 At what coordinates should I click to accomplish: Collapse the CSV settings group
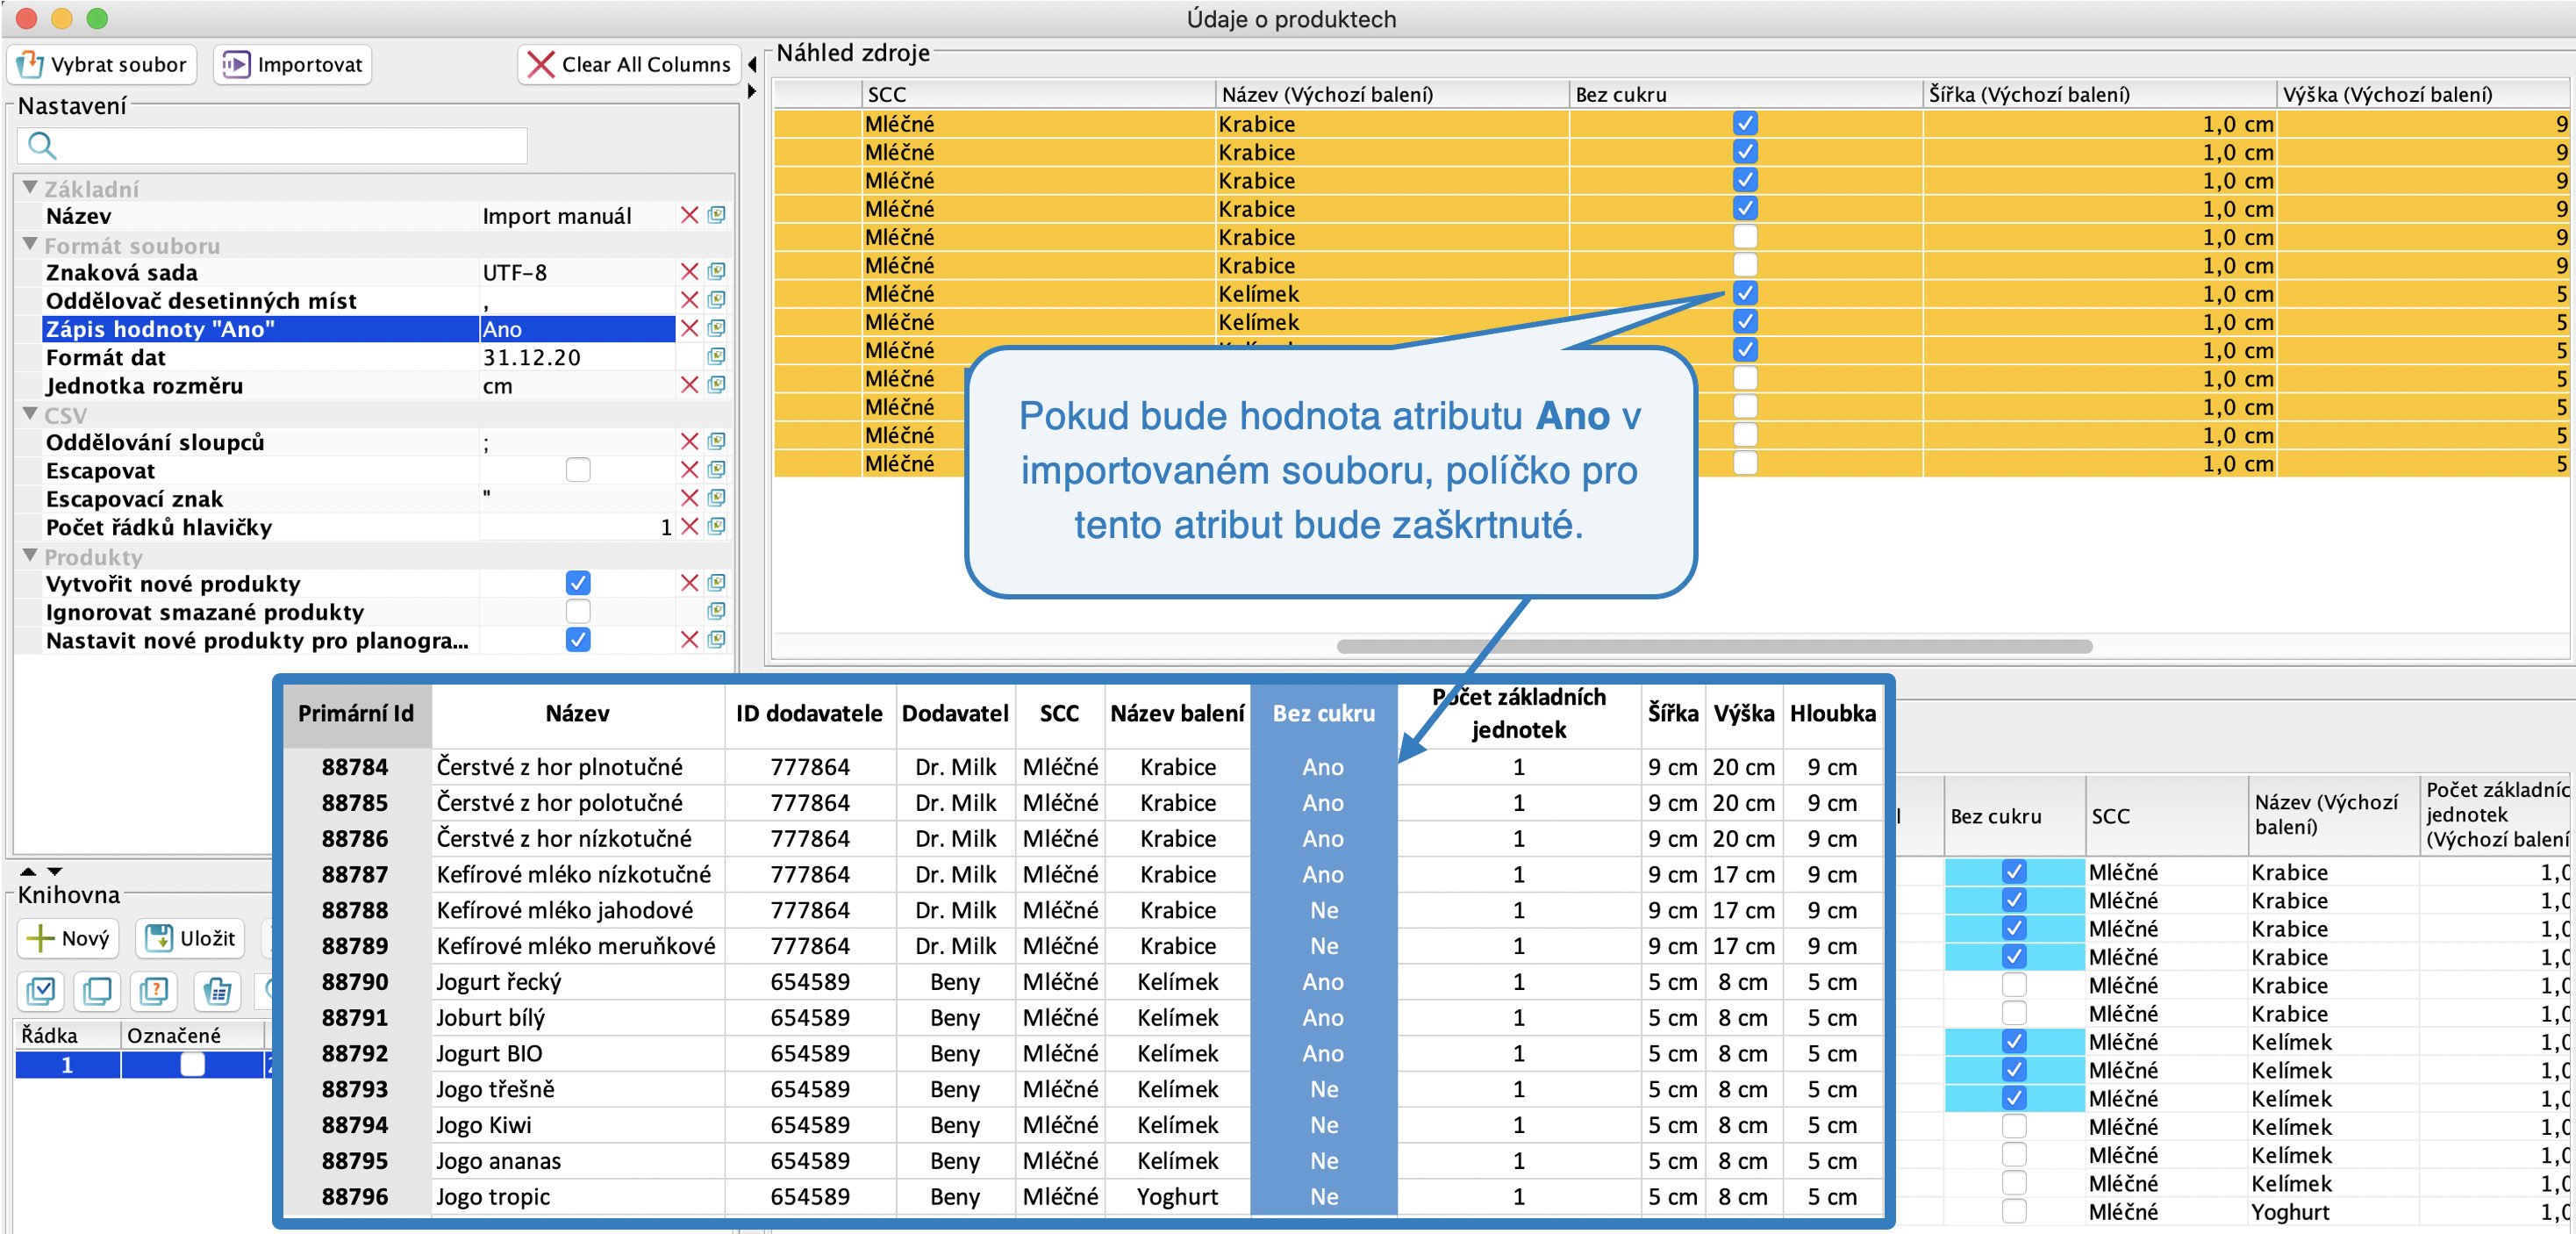point(30,413)
